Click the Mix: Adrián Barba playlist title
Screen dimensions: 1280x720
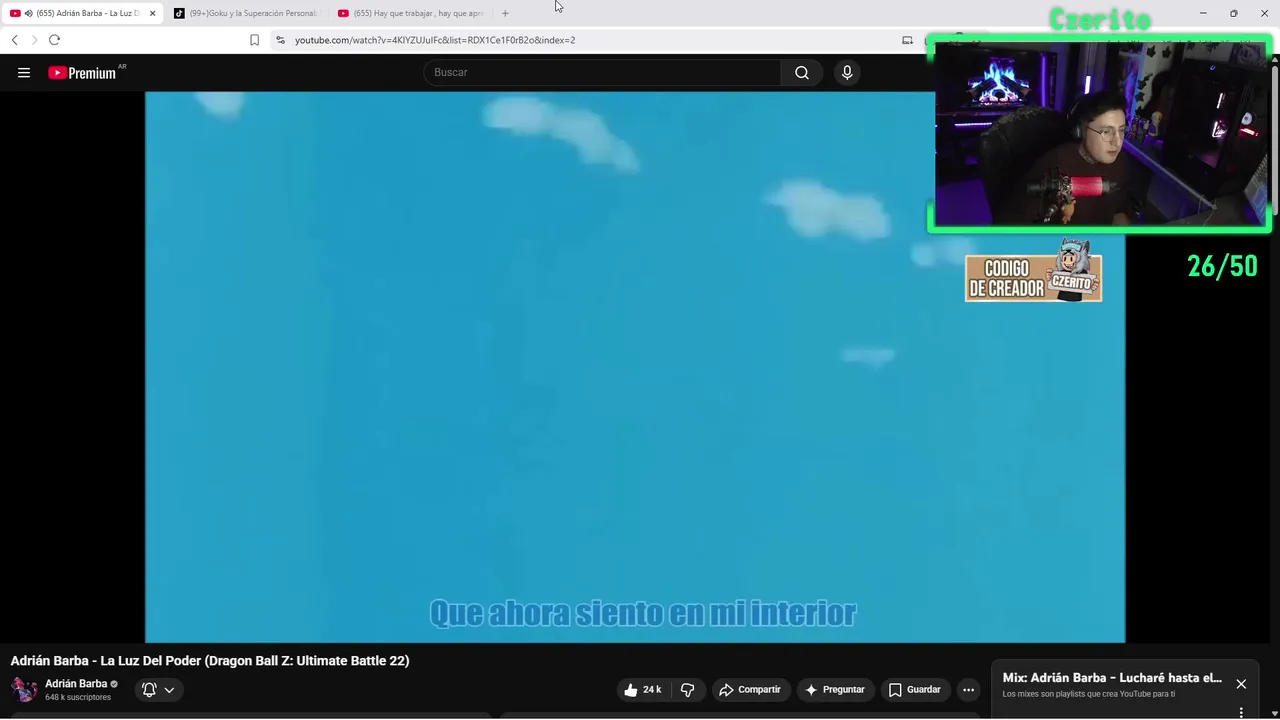pyautogui.click(x=1112, y=678)
